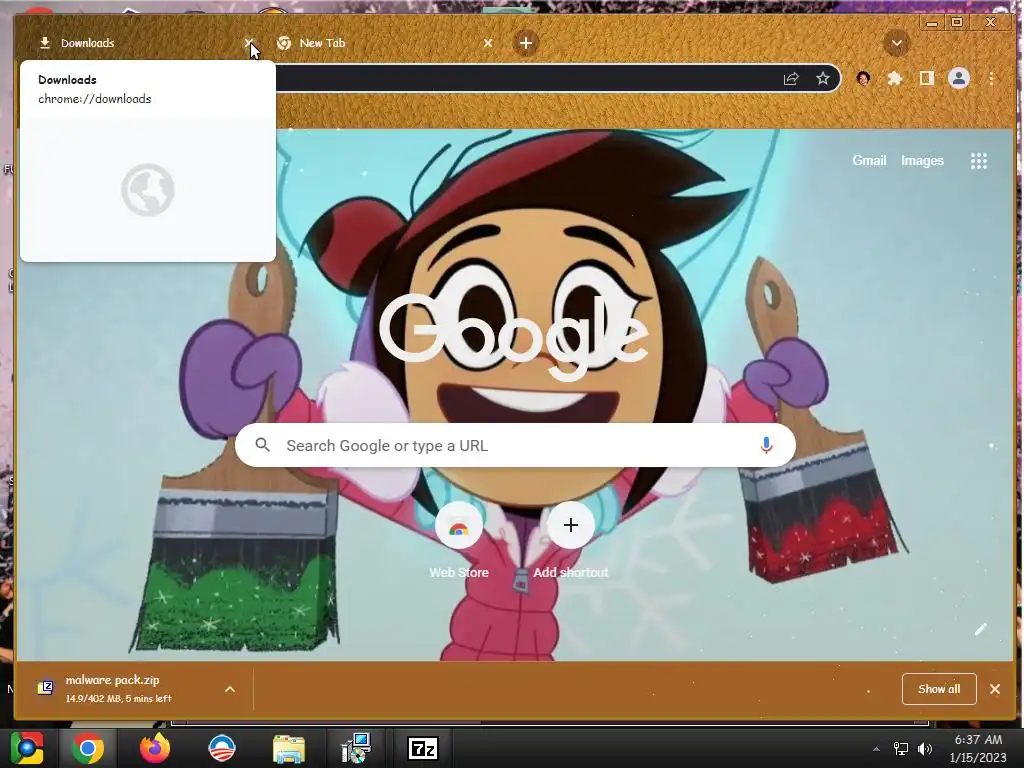This screenshot has width=1024, height=768.
Task: Close the Downloads tab
Action: (249, 43)
